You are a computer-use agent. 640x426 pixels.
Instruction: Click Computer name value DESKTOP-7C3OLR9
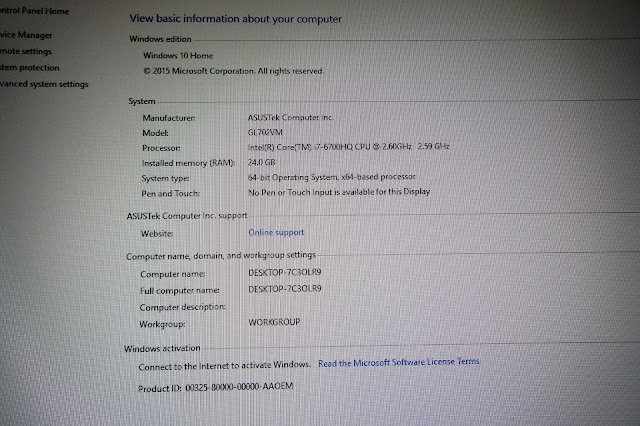pos(285,273)
